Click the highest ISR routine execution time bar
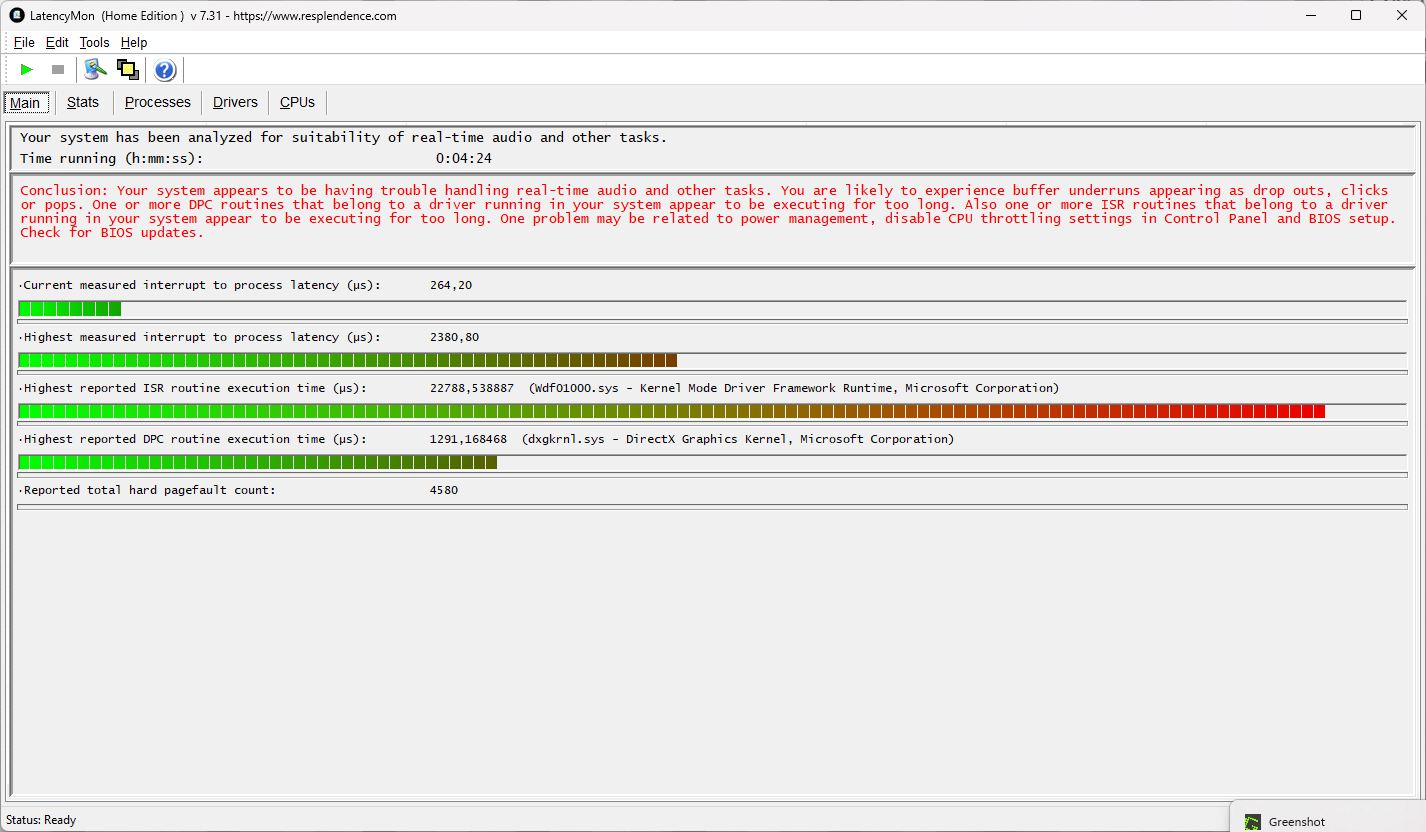Viewport: 1426px width, 832px height. tap(671, 411)
